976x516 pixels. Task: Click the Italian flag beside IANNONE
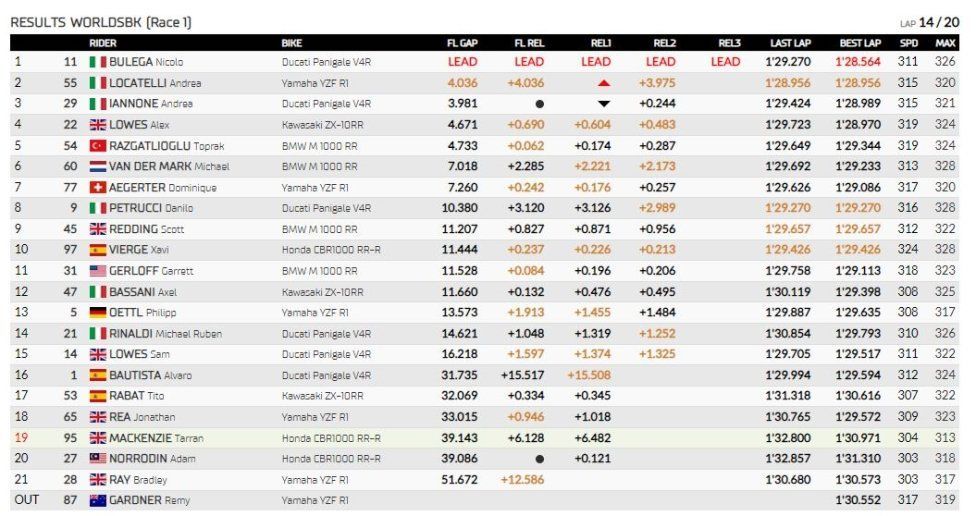pyautogui.click(x=98, y=104)
